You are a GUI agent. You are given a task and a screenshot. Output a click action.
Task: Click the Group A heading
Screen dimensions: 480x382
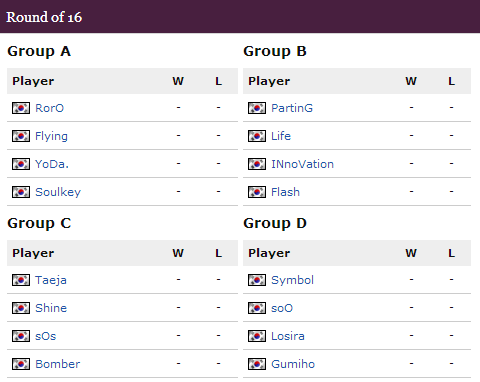pos(39,52)
